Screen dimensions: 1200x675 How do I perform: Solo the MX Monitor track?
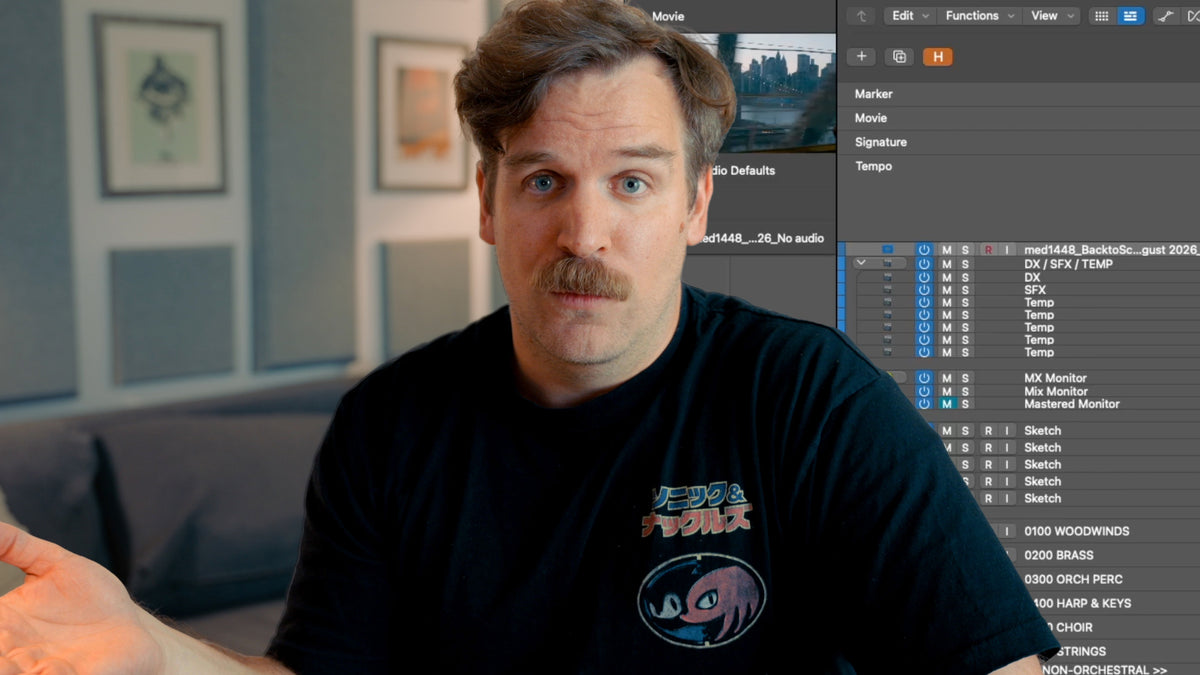(x=965, y=378)
